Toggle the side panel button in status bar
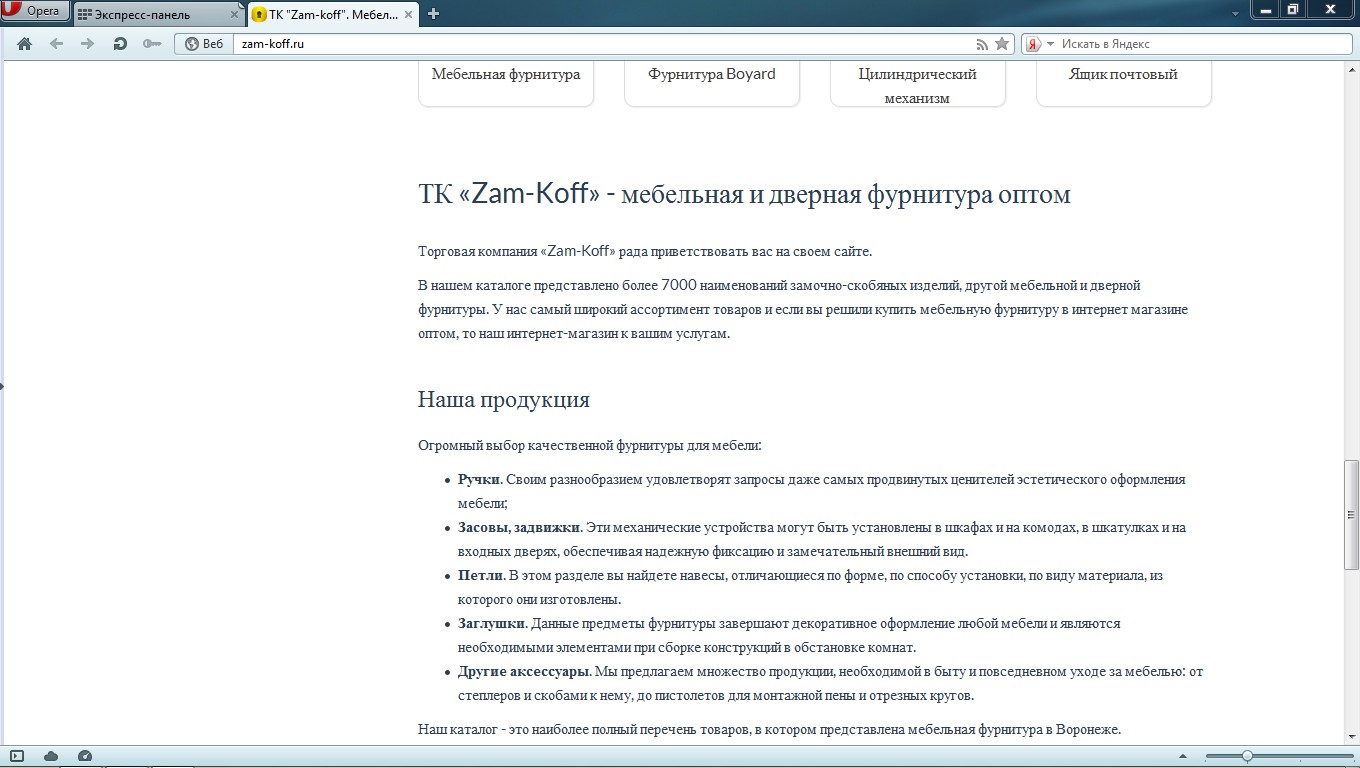The width and height of the screenshot is (1360, 768). pyautogui.click(x=17, y=756)
